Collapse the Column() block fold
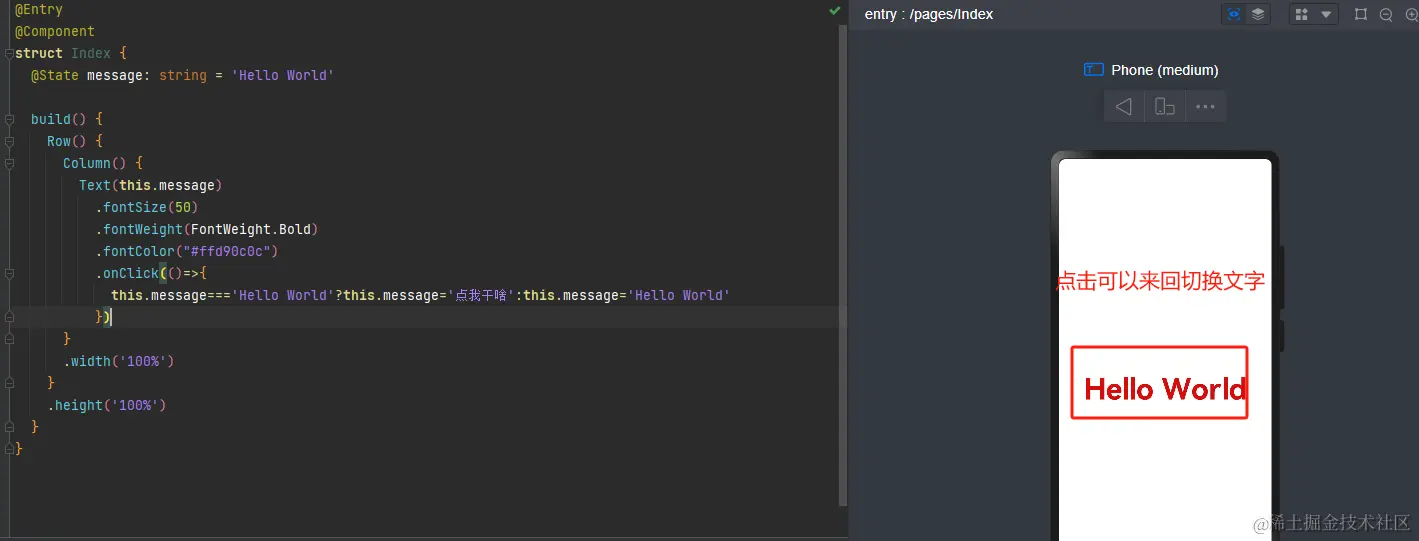1419x541 pixels. (9, 163)
